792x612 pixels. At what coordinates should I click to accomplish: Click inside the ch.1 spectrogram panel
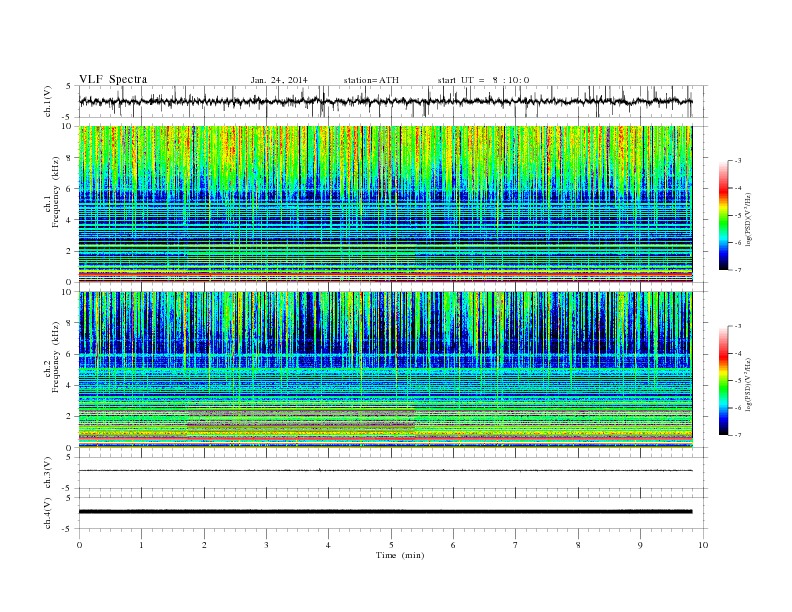coord(385,204)
